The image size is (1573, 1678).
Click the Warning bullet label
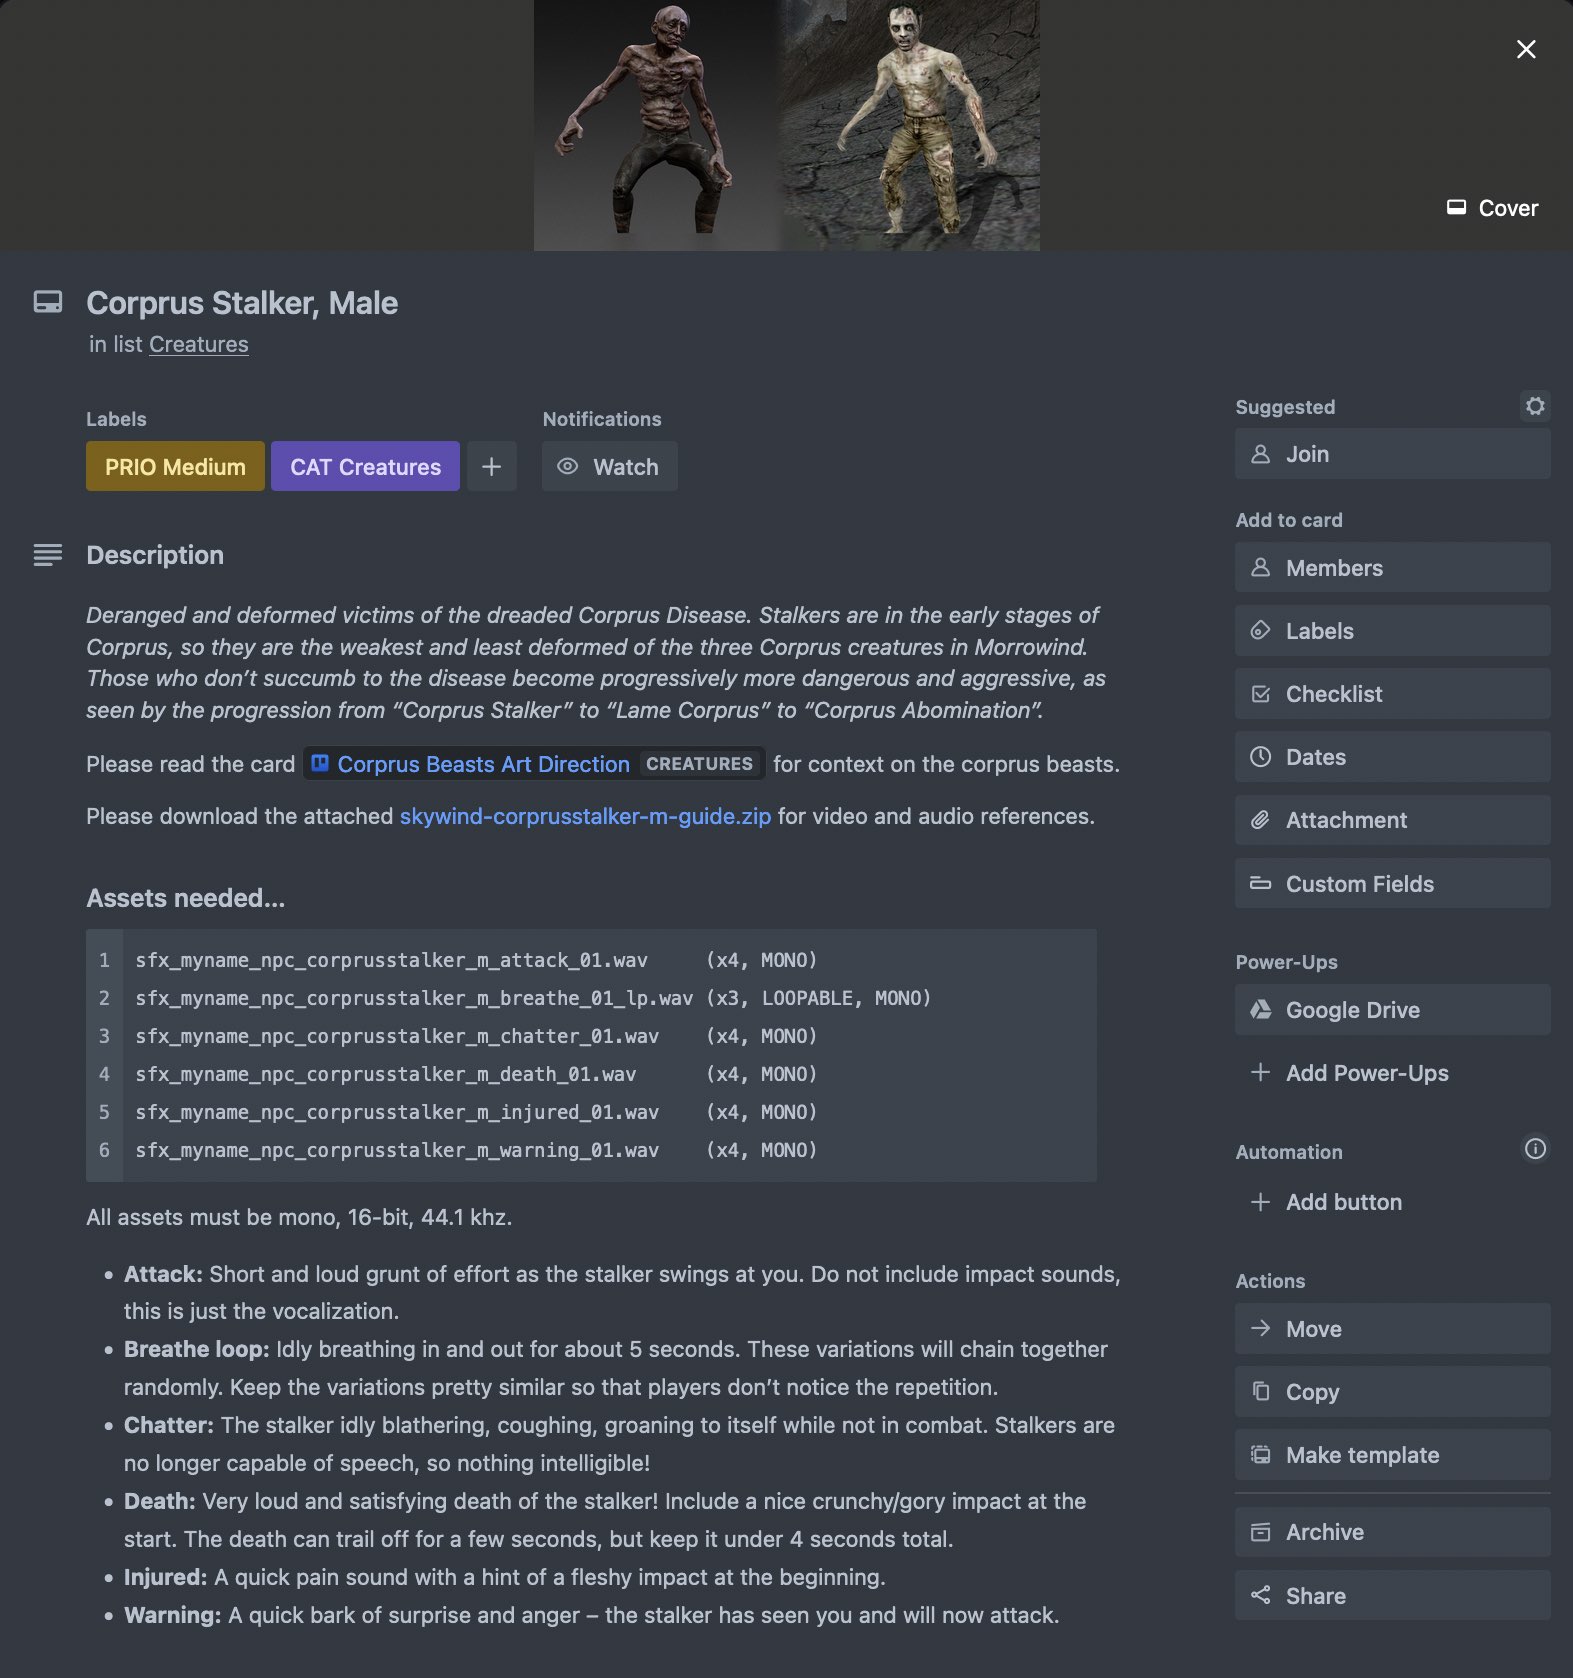point(172,1615)
